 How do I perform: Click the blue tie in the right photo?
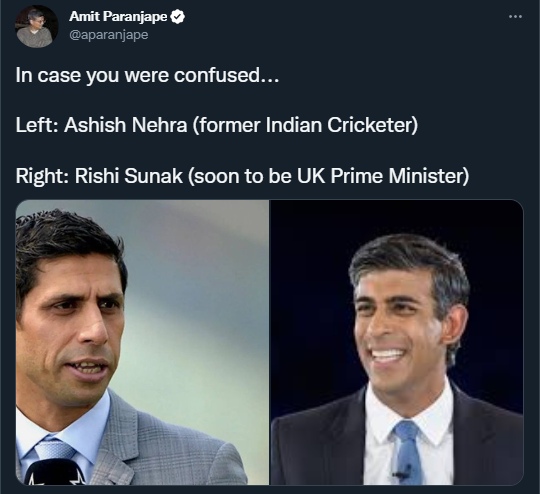pyautogui.click(x=409, y=451)
